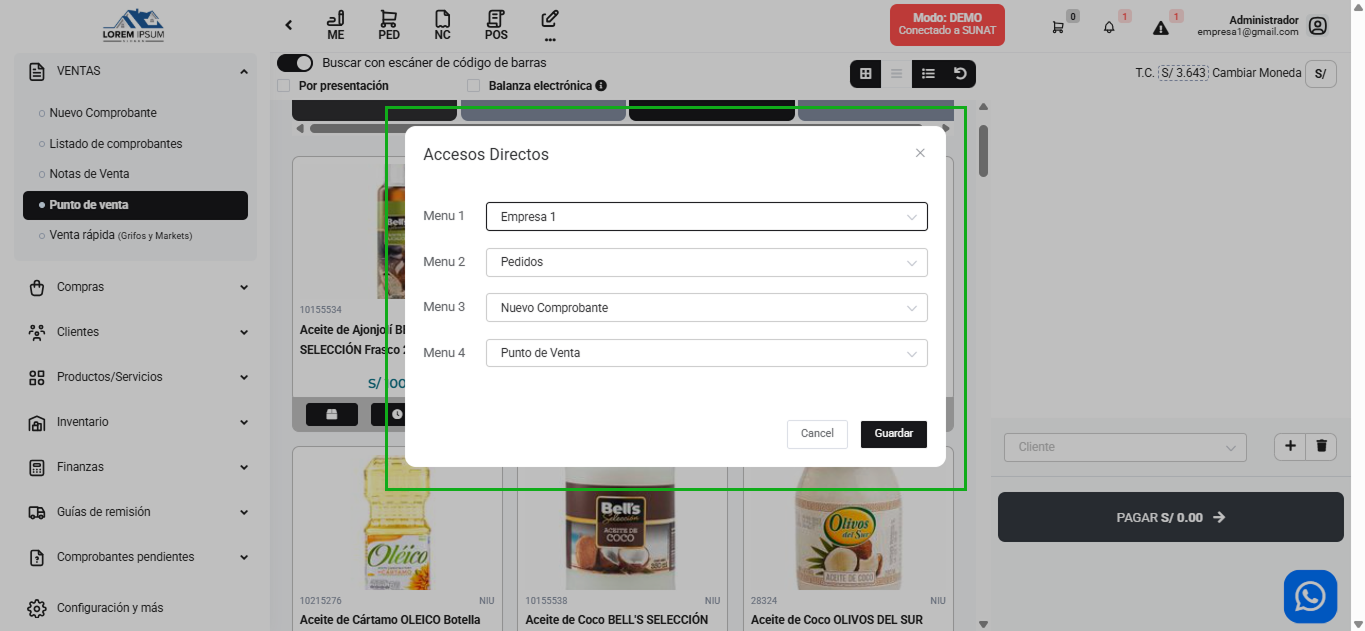Cancel the Accesos Directos dialog

[817, 434]
